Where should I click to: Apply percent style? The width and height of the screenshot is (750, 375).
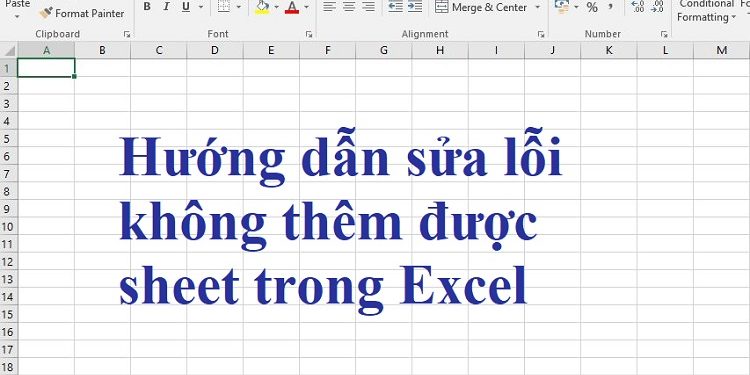(x=592, y=7)
